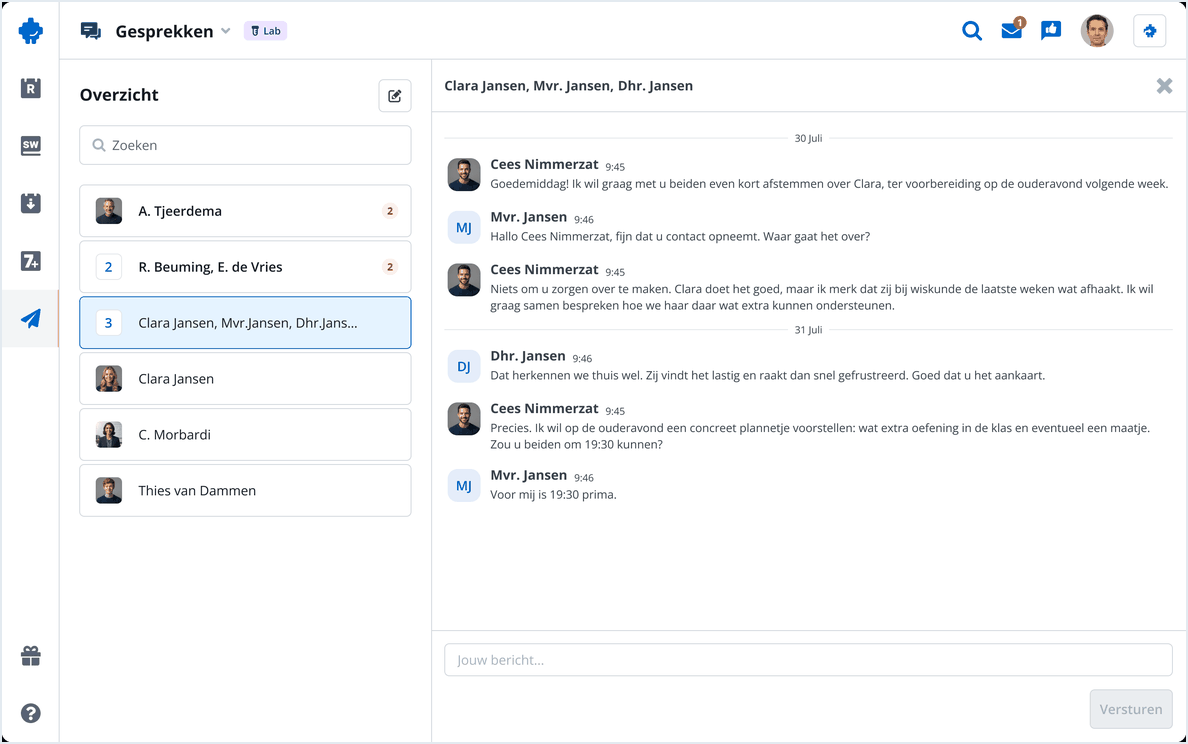Open conversation with Thies van Dammen
Image resolution: width=1188 pixels, height=744 pixels.
tap(245, 490)
